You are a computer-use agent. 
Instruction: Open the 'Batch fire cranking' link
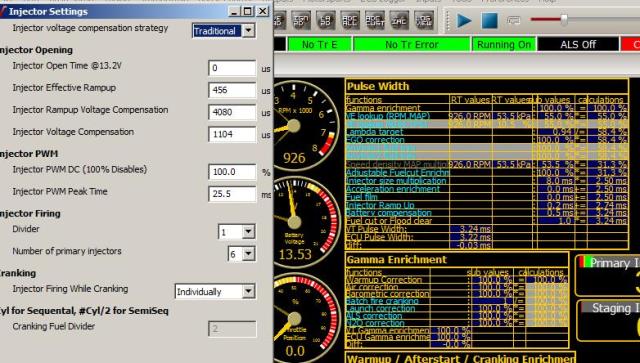coord(382,301)
